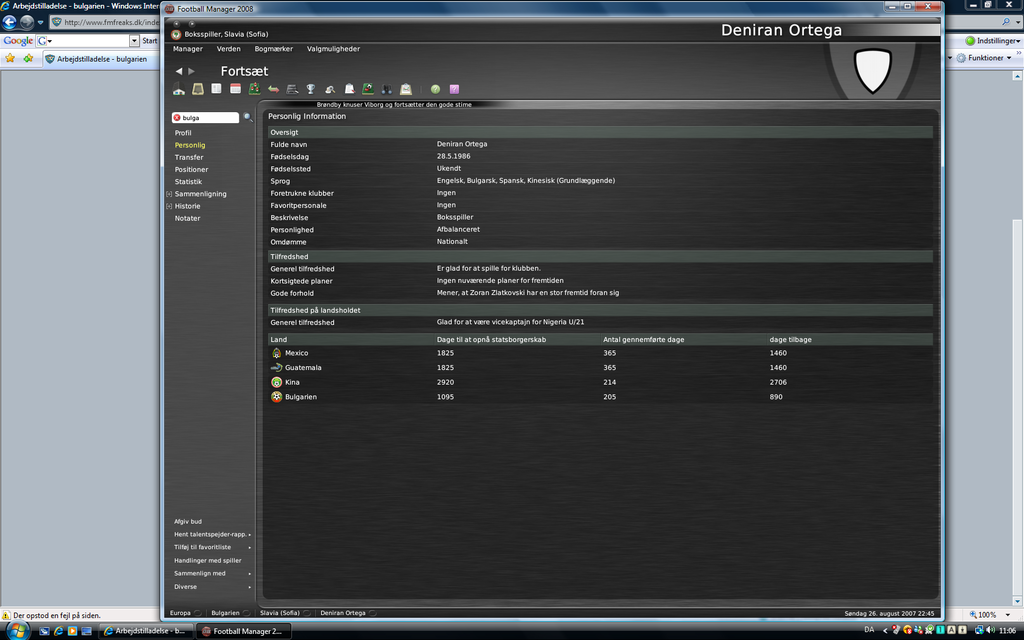
Task: Expand the Sammenligning tree node
Action: pyautogui.click(x=169, y=194)
